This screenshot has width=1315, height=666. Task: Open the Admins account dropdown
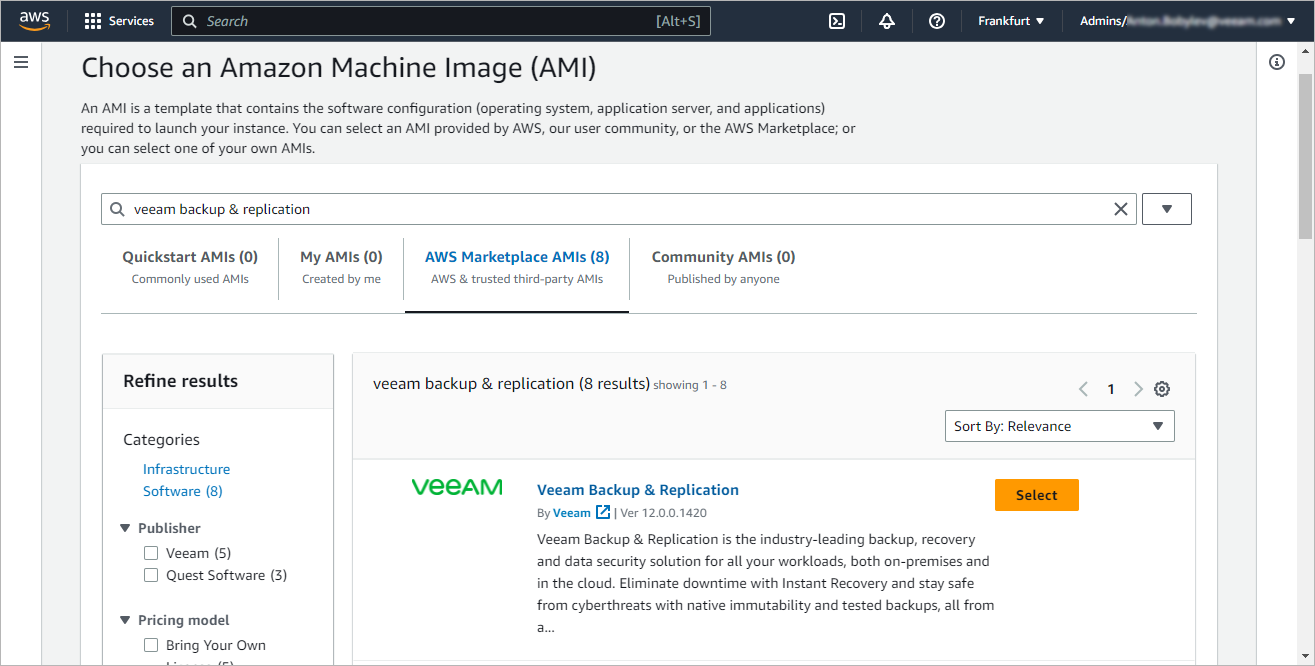[1186, 21]
